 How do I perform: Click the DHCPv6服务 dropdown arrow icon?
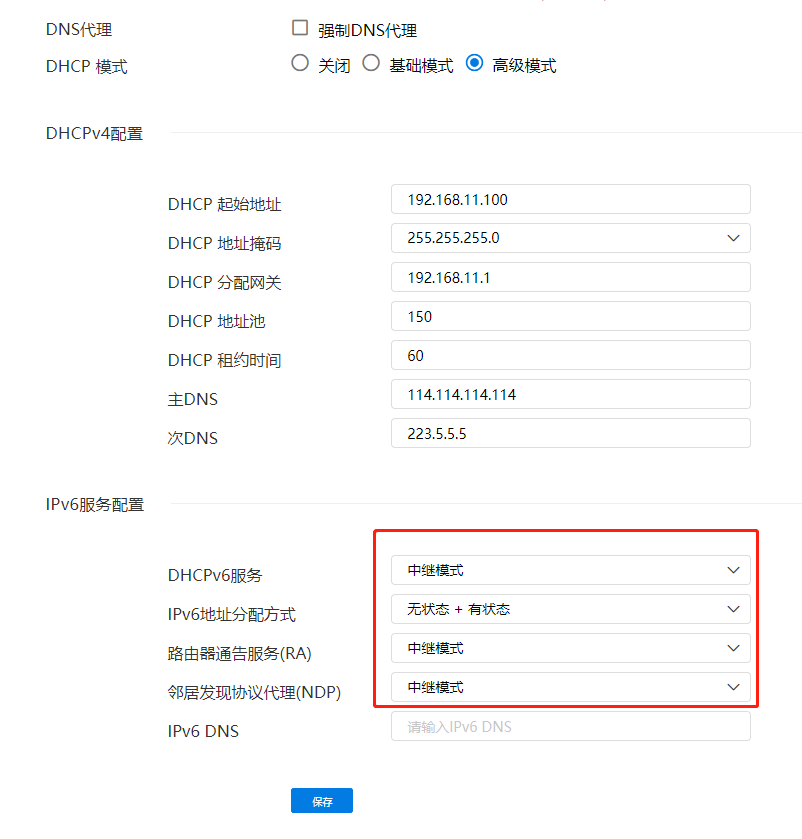733,570
